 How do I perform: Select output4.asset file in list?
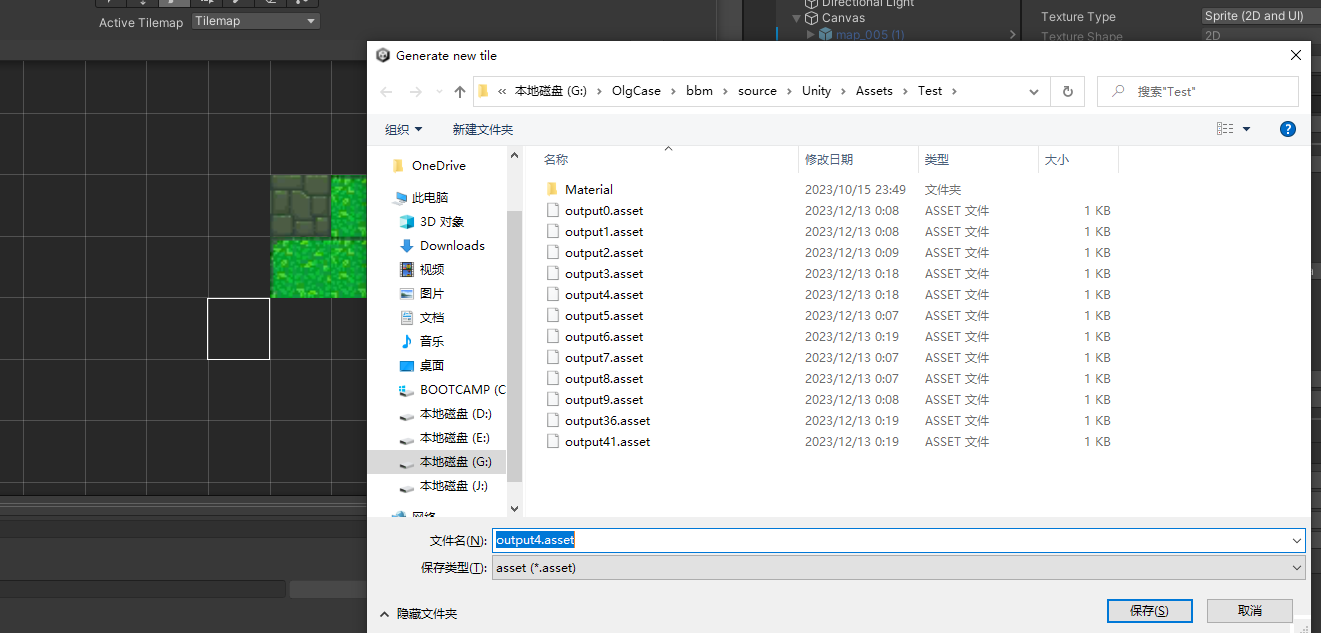coord(603,294)
